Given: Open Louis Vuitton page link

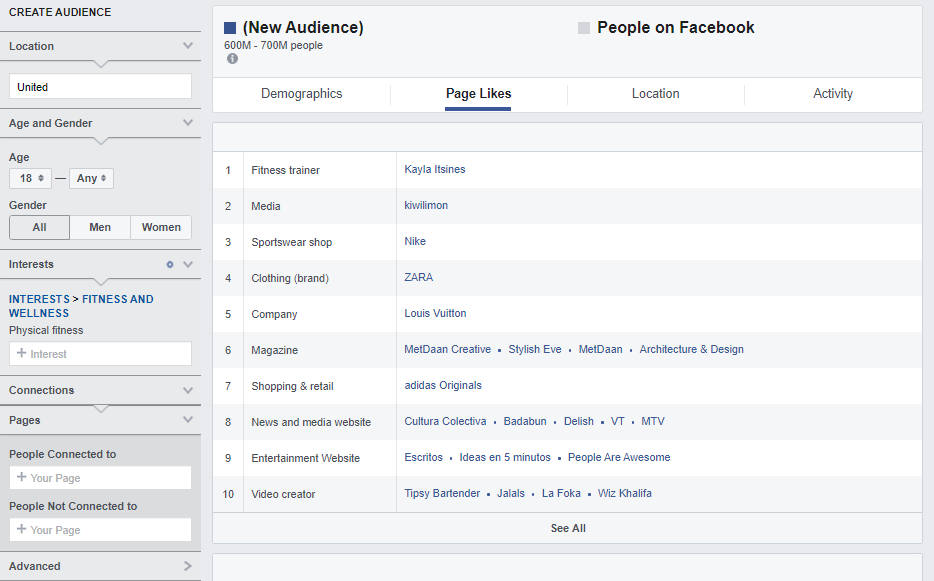Looking at the screenshot, I should click(x=435, y=313).
